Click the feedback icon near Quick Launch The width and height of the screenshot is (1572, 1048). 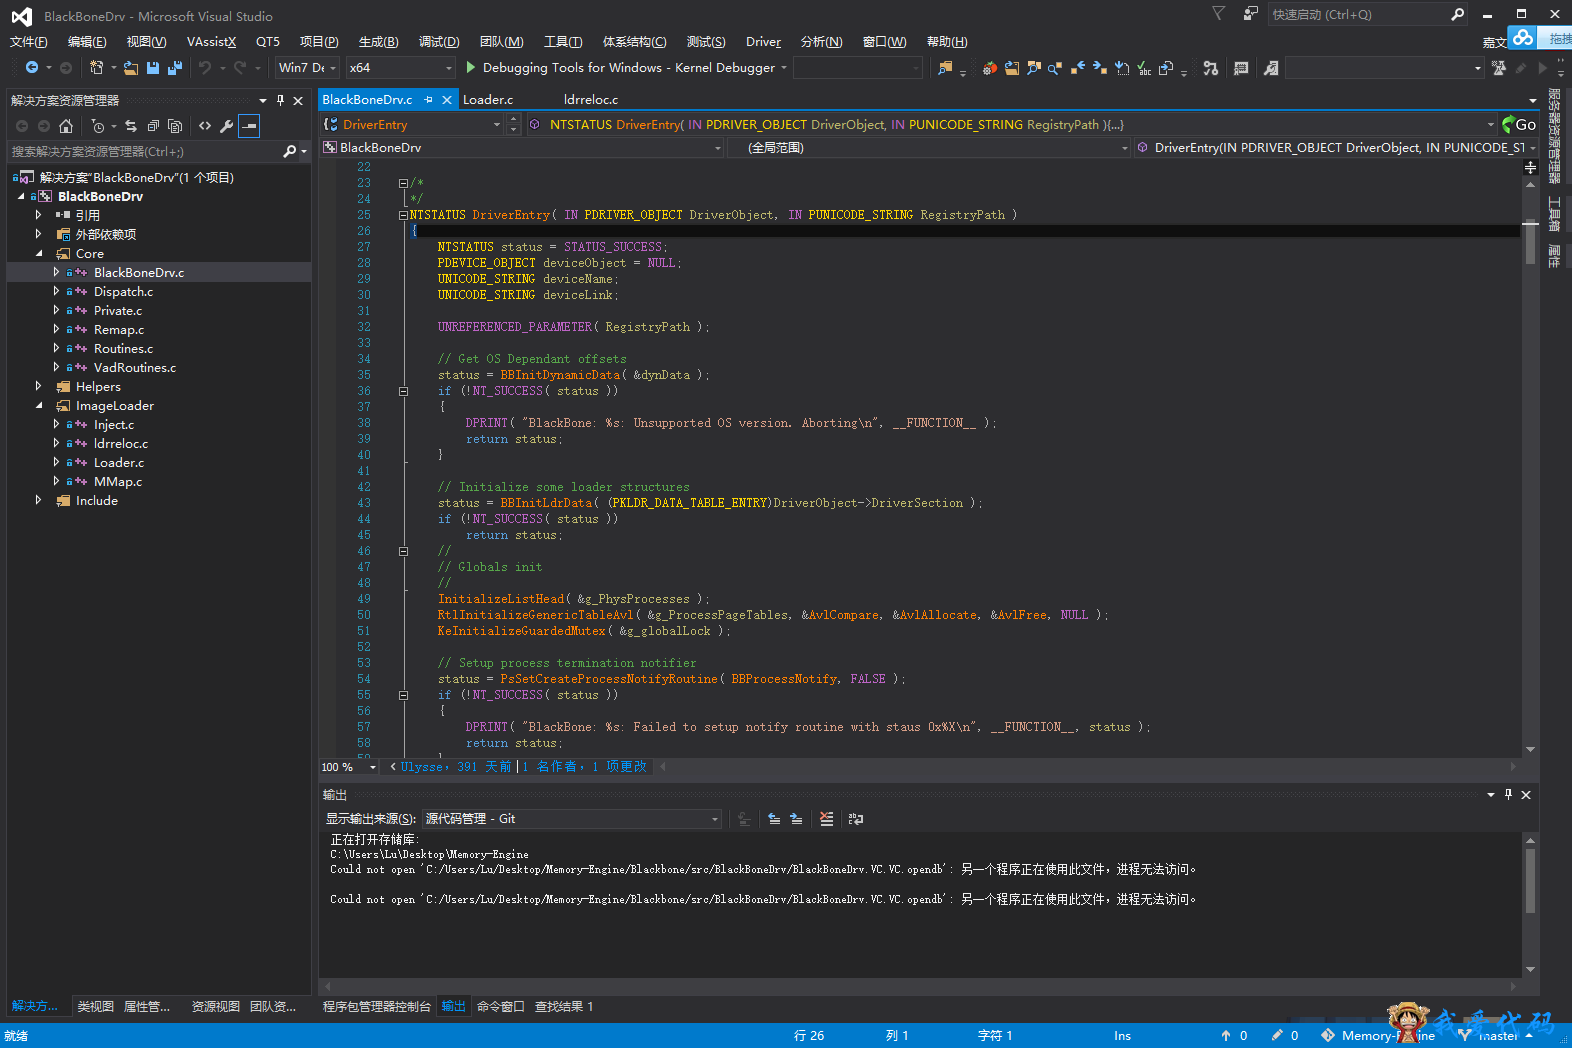1251,14
